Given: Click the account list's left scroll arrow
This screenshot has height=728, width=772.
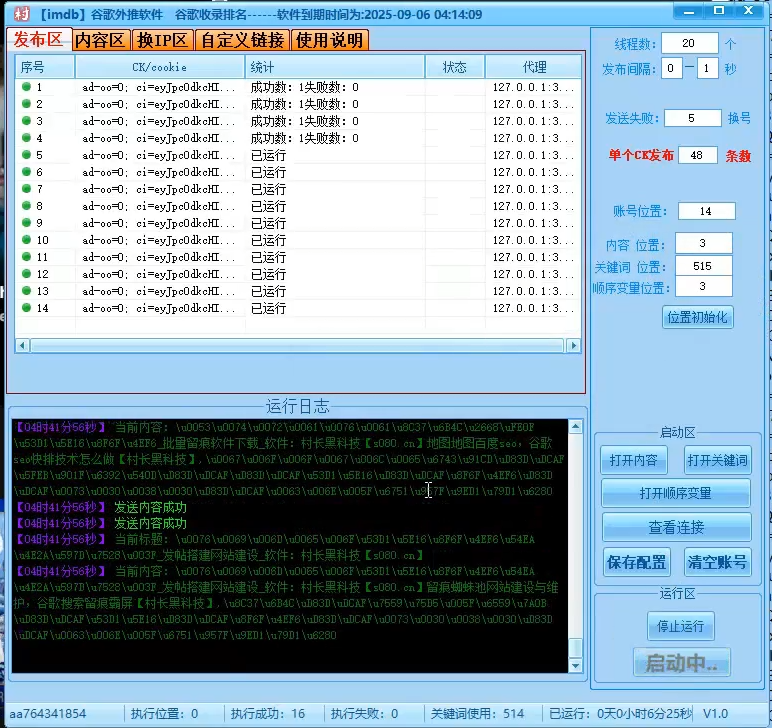Looking at the screenshot, I should point(22,345).
